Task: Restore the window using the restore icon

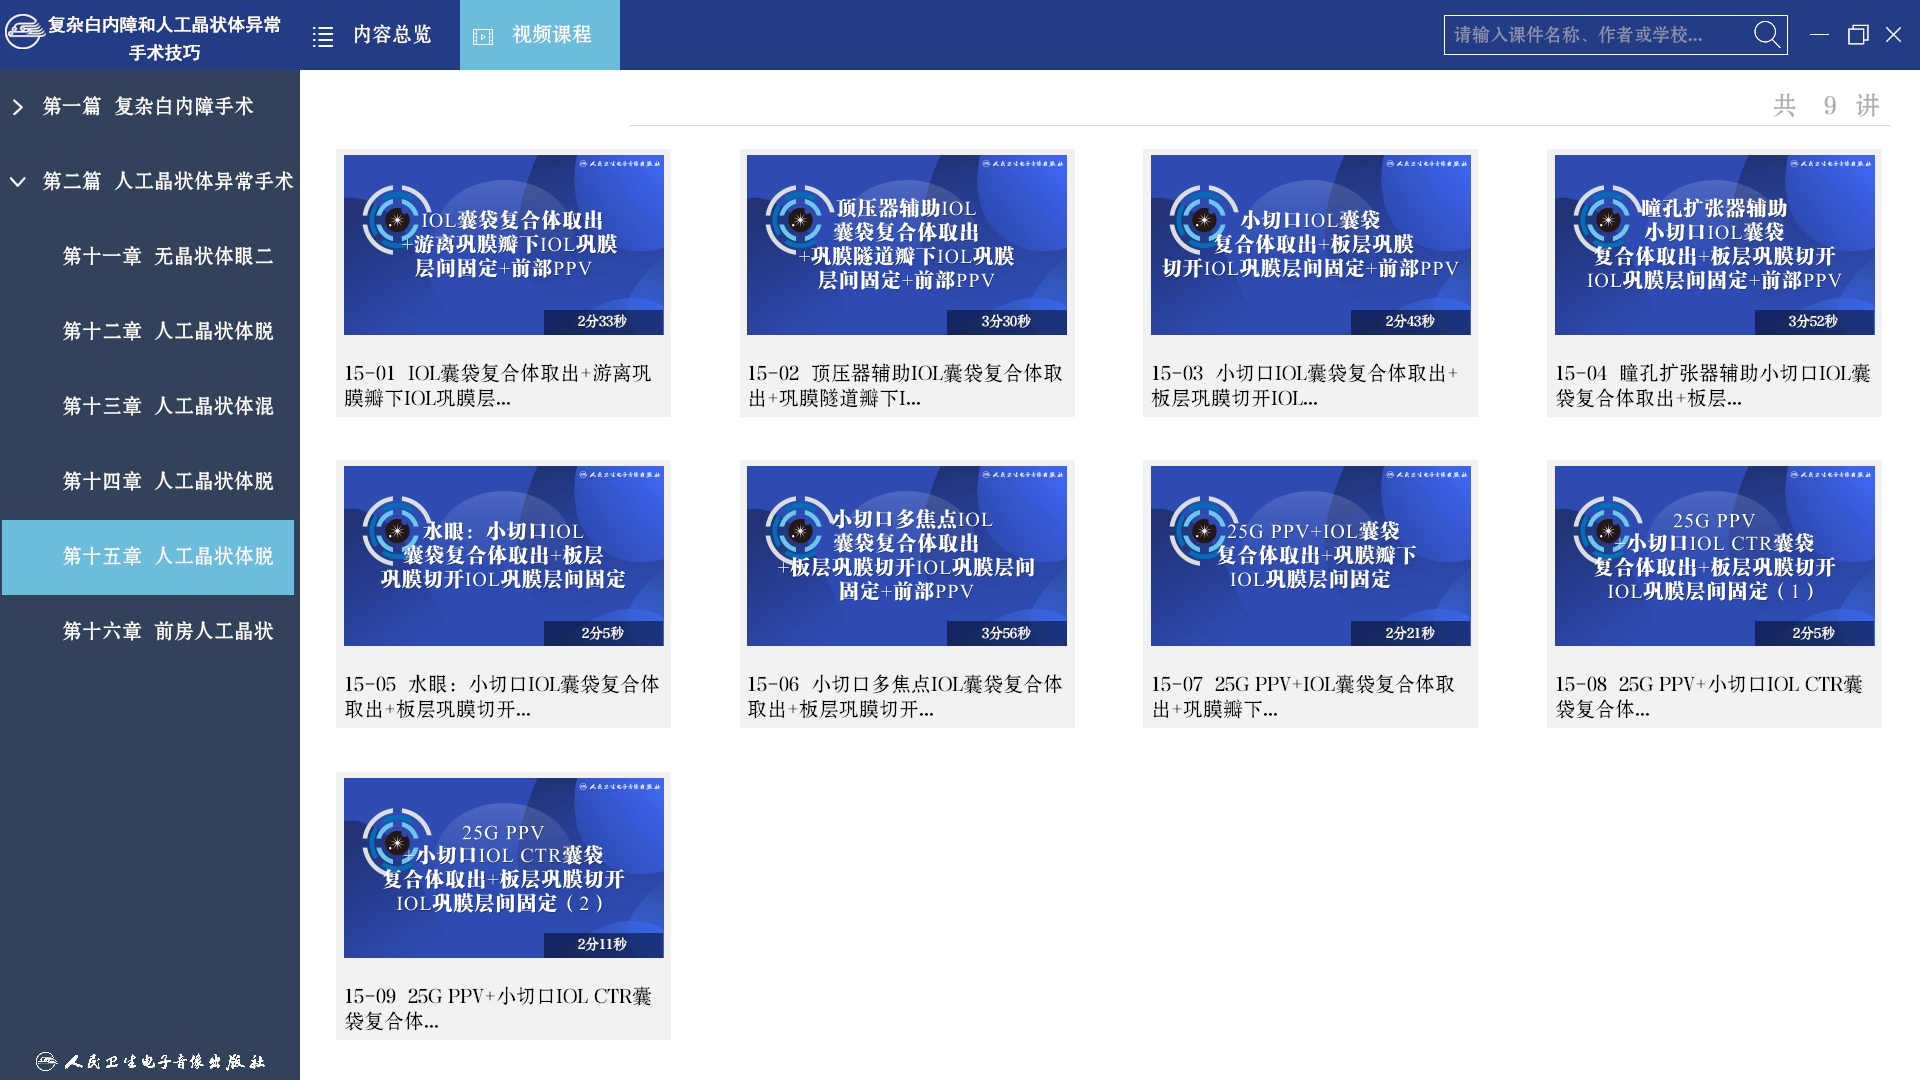Action: tap(1858, 35)
